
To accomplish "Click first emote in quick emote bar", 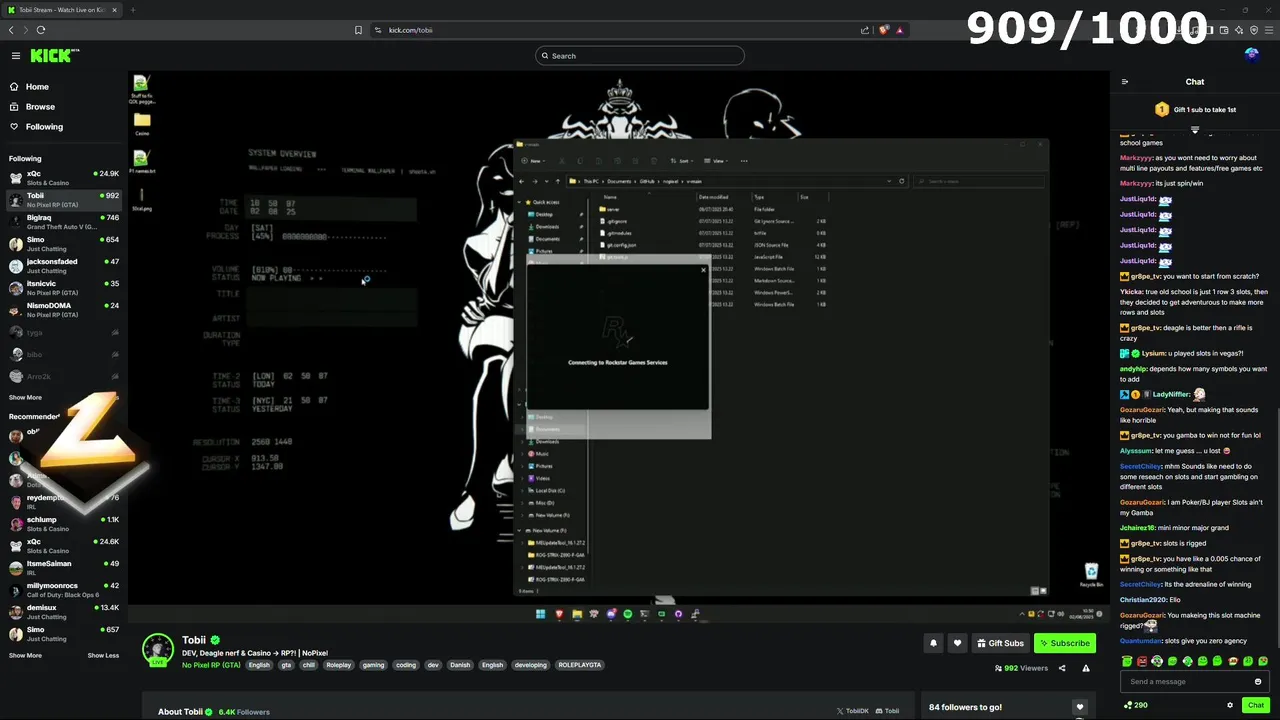I will 1127,661.
